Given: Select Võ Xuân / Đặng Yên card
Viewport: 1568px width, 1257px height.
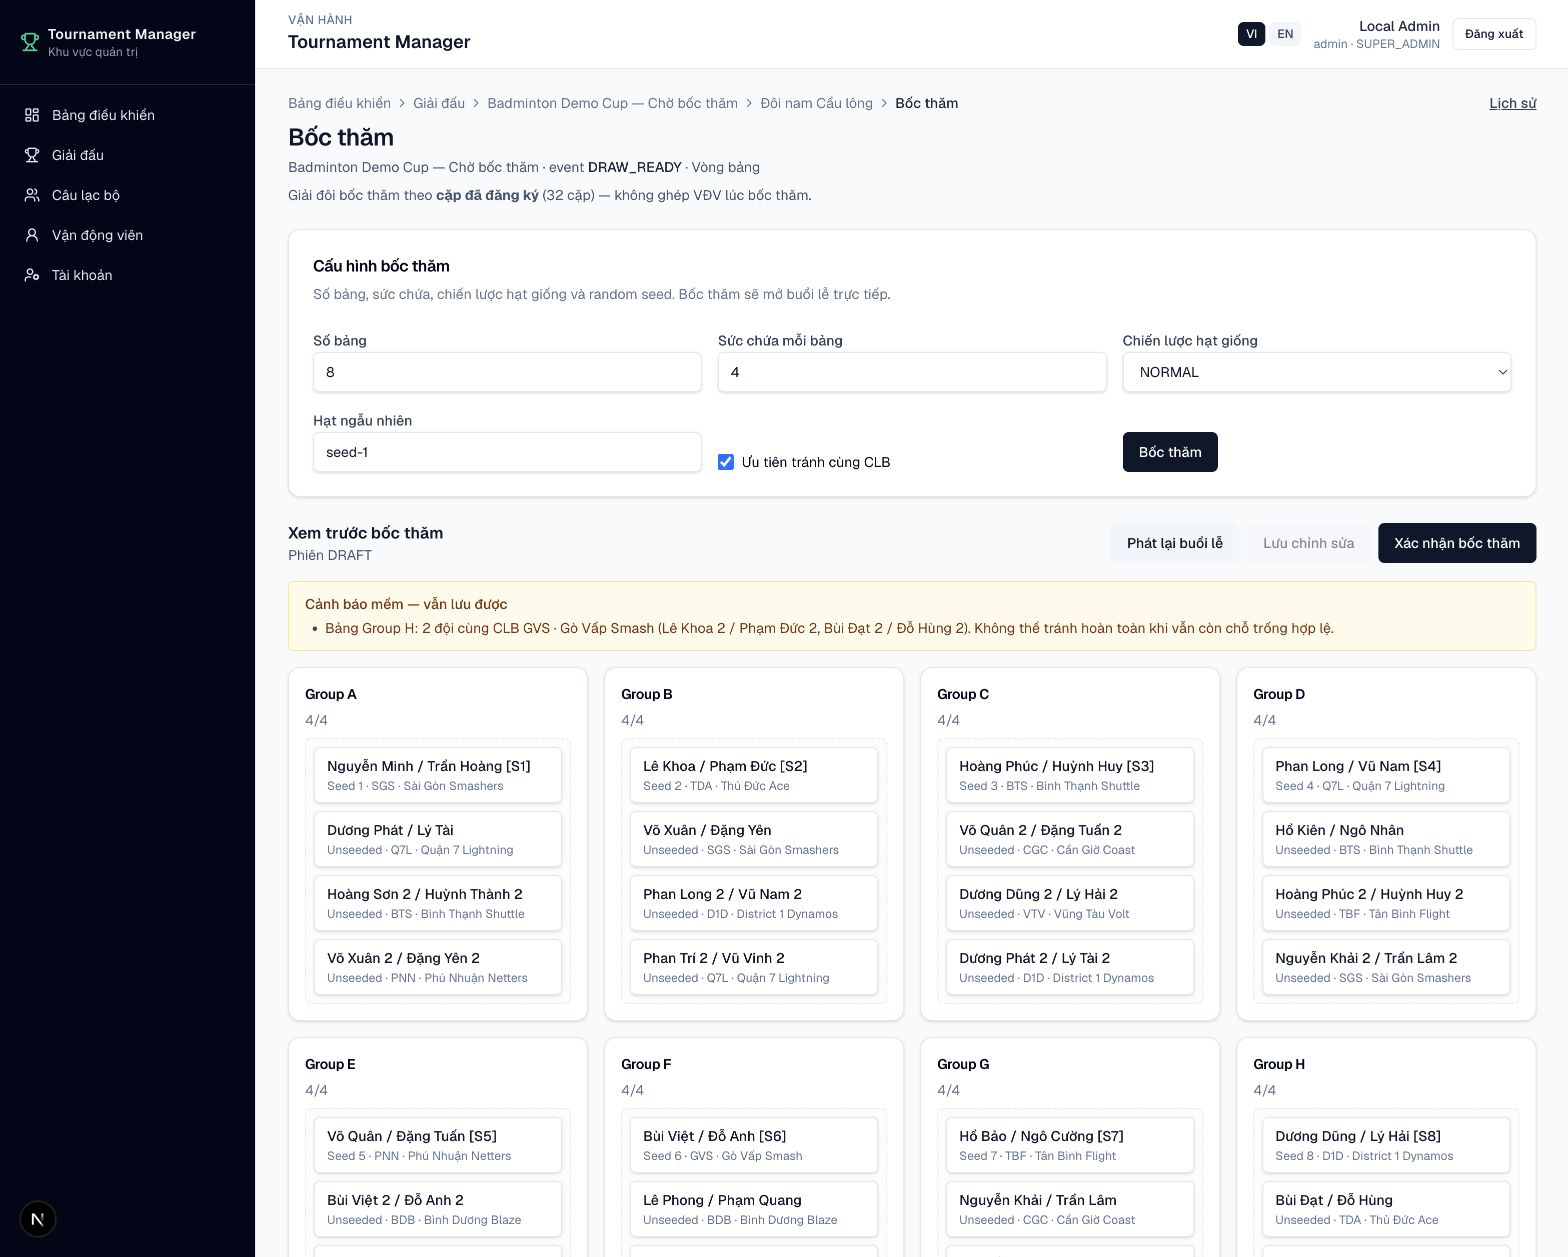Looking at the screenshot, I should tap(754, 839).
